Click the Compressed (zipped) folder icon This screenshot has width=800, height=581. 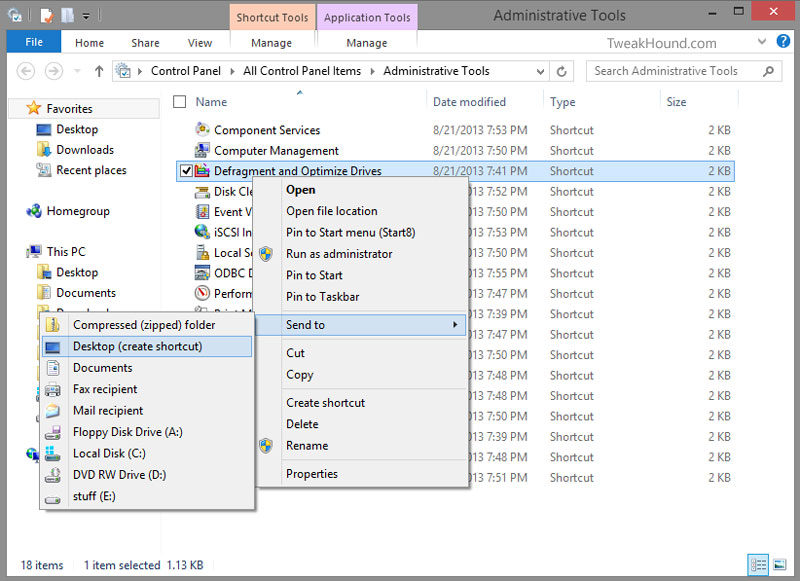point(54,325)
